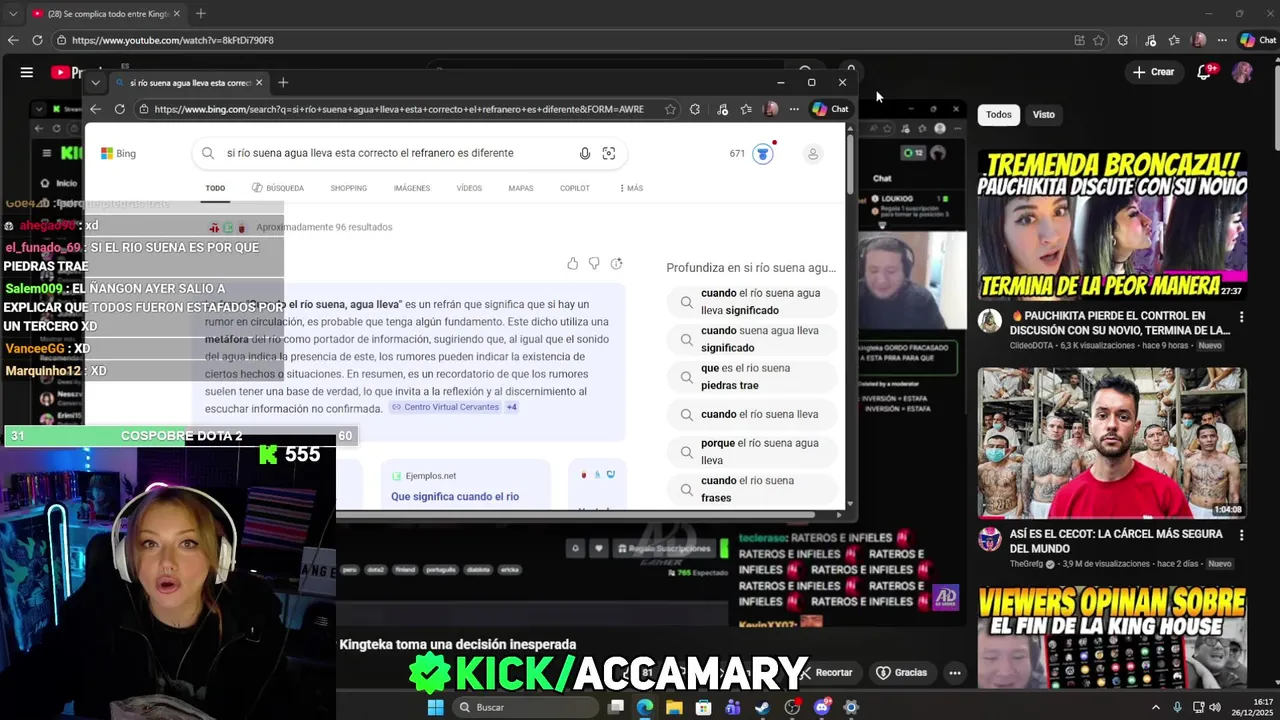
Task: Open more actions three dots beside Gracias
Action: 955,673
